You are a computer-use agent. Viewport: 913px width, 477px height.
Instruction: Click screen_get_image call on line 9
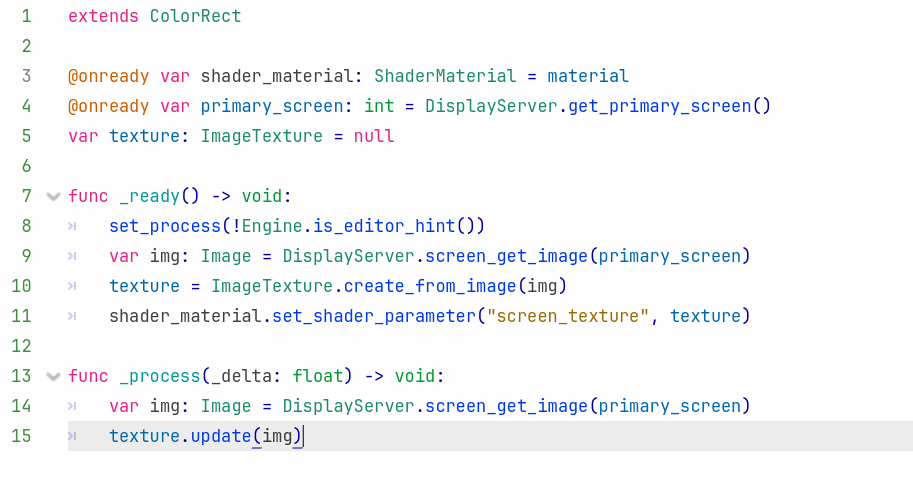506,256
